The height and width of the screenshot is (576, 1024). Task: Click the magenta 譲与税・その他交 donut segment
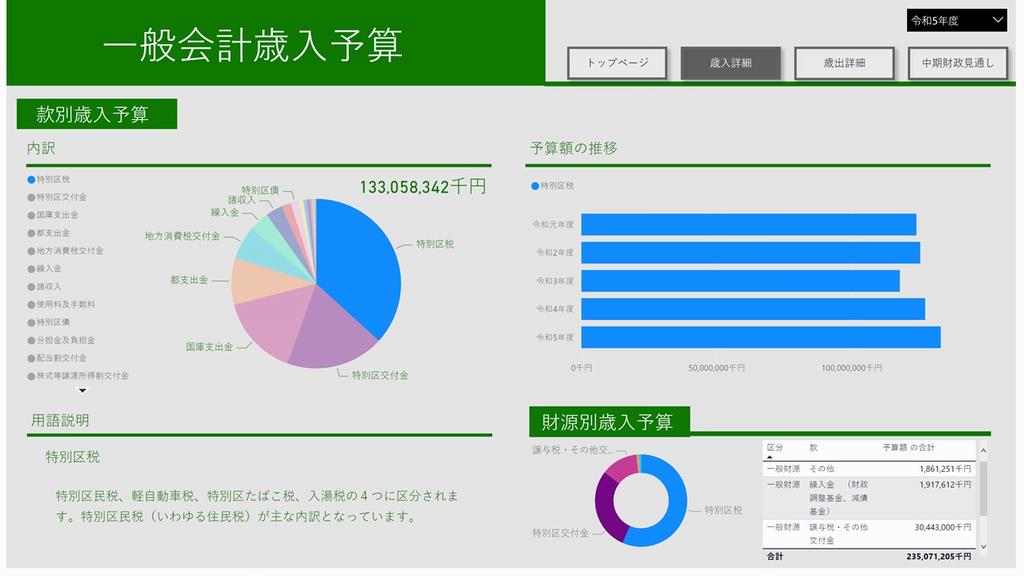point(620,466)
